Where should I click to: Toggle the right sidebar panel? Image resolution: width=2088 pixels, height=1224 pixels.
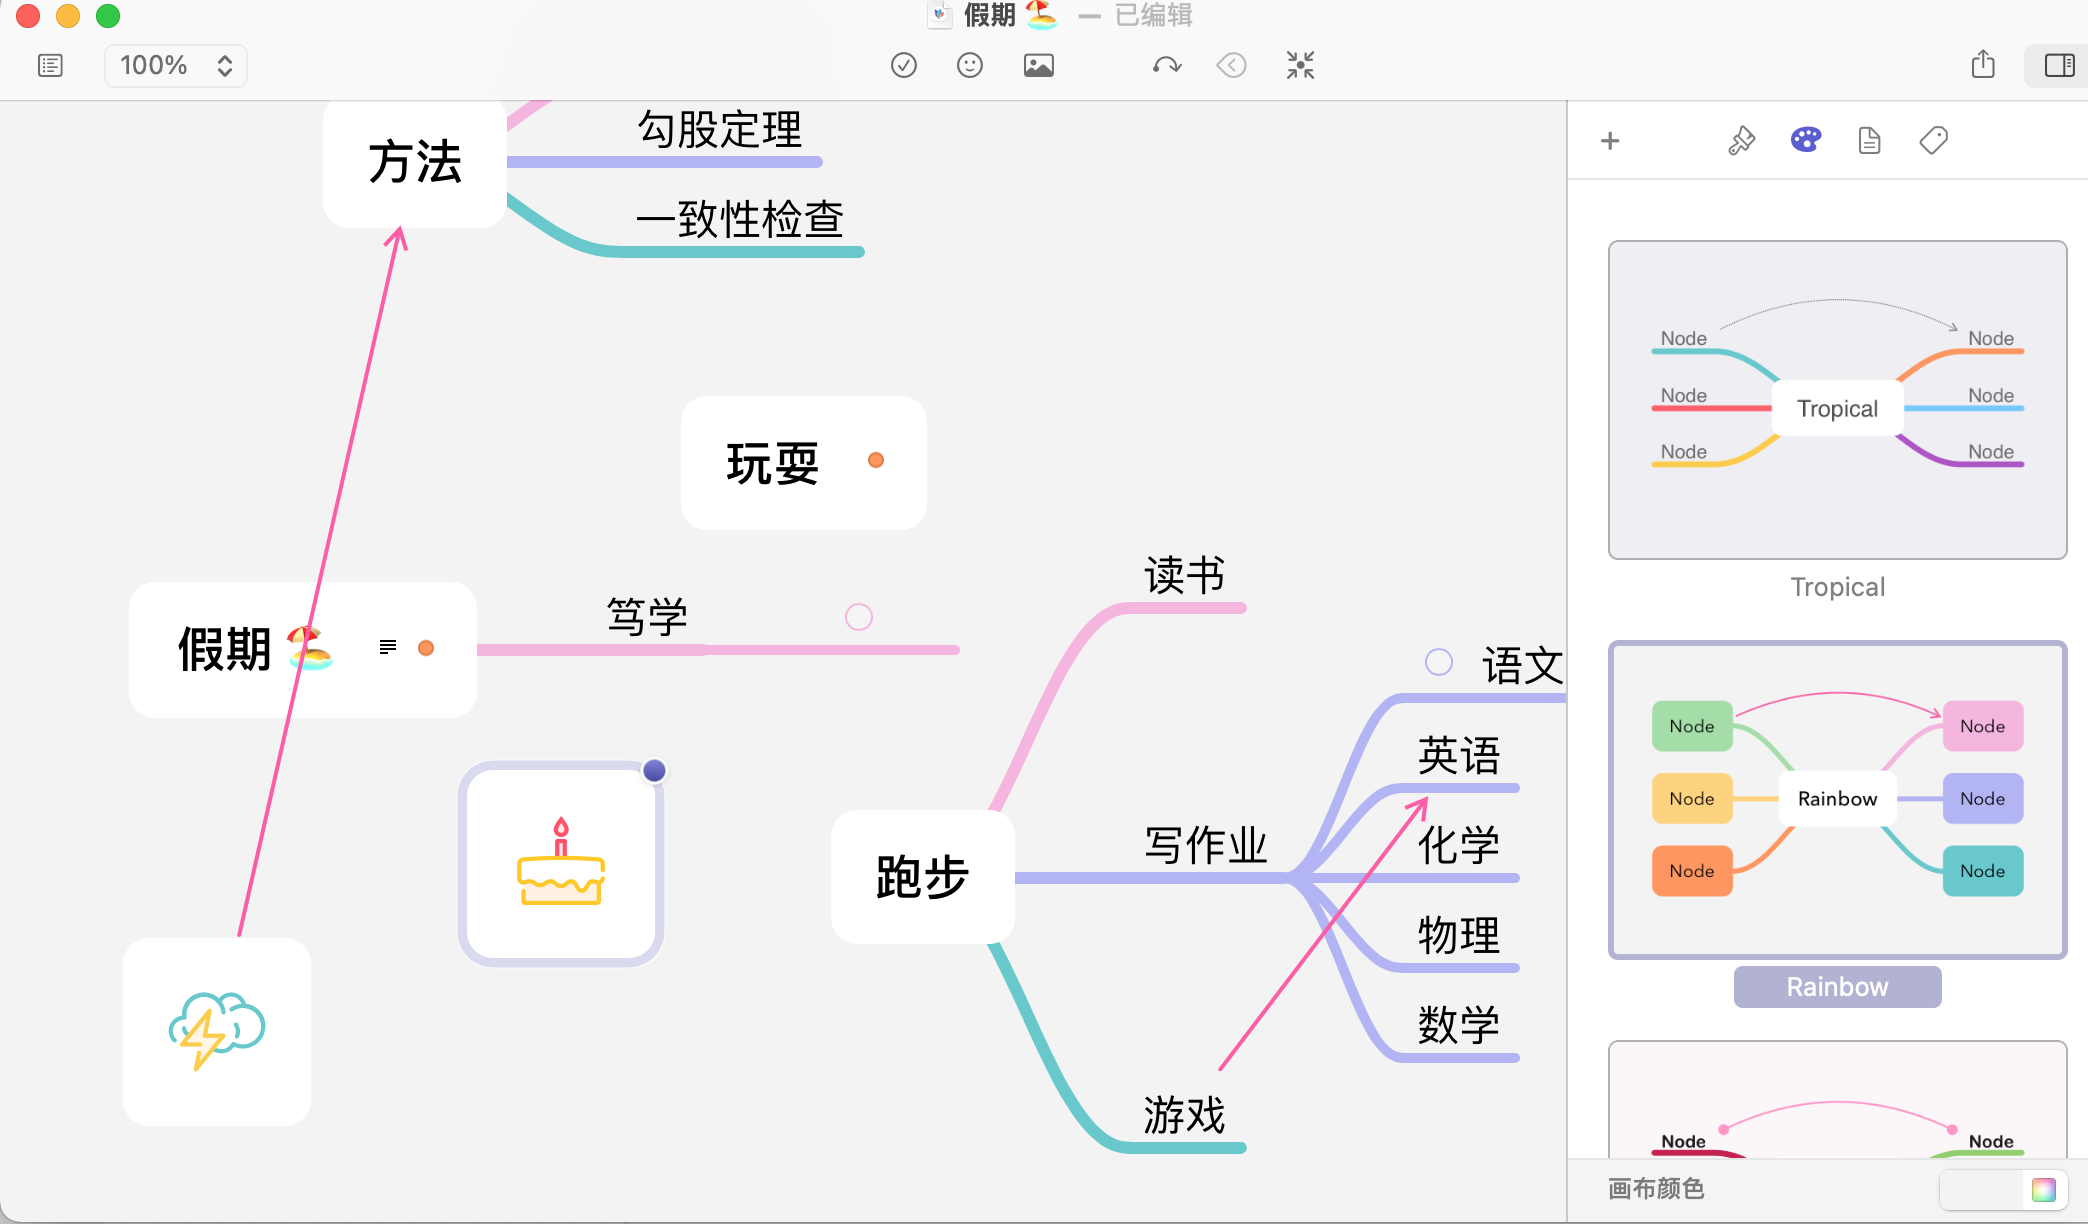tap(2059, 66)
